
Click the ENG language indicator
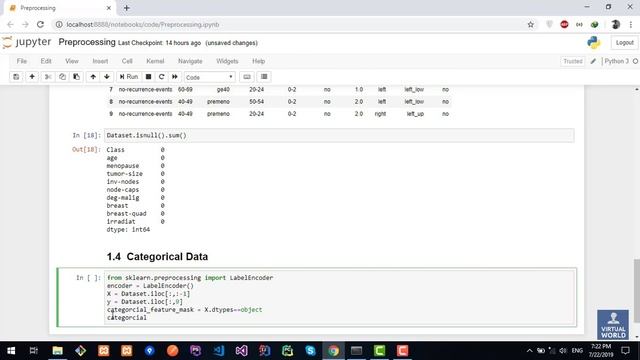pyautogui.click(x=577, y=351)
